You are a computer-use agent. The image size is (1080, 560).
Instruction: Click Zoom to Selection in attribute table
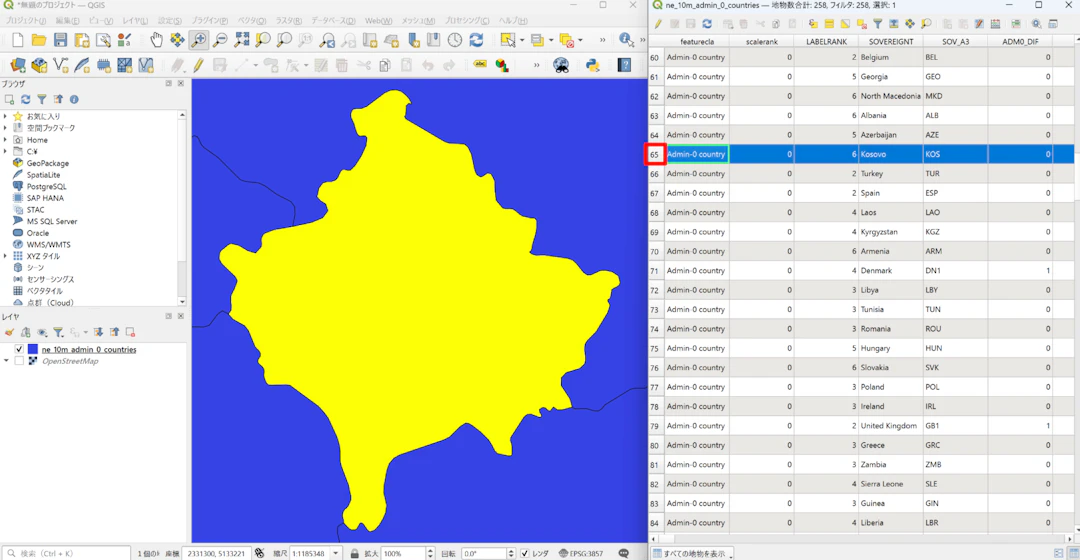point(926,24)
